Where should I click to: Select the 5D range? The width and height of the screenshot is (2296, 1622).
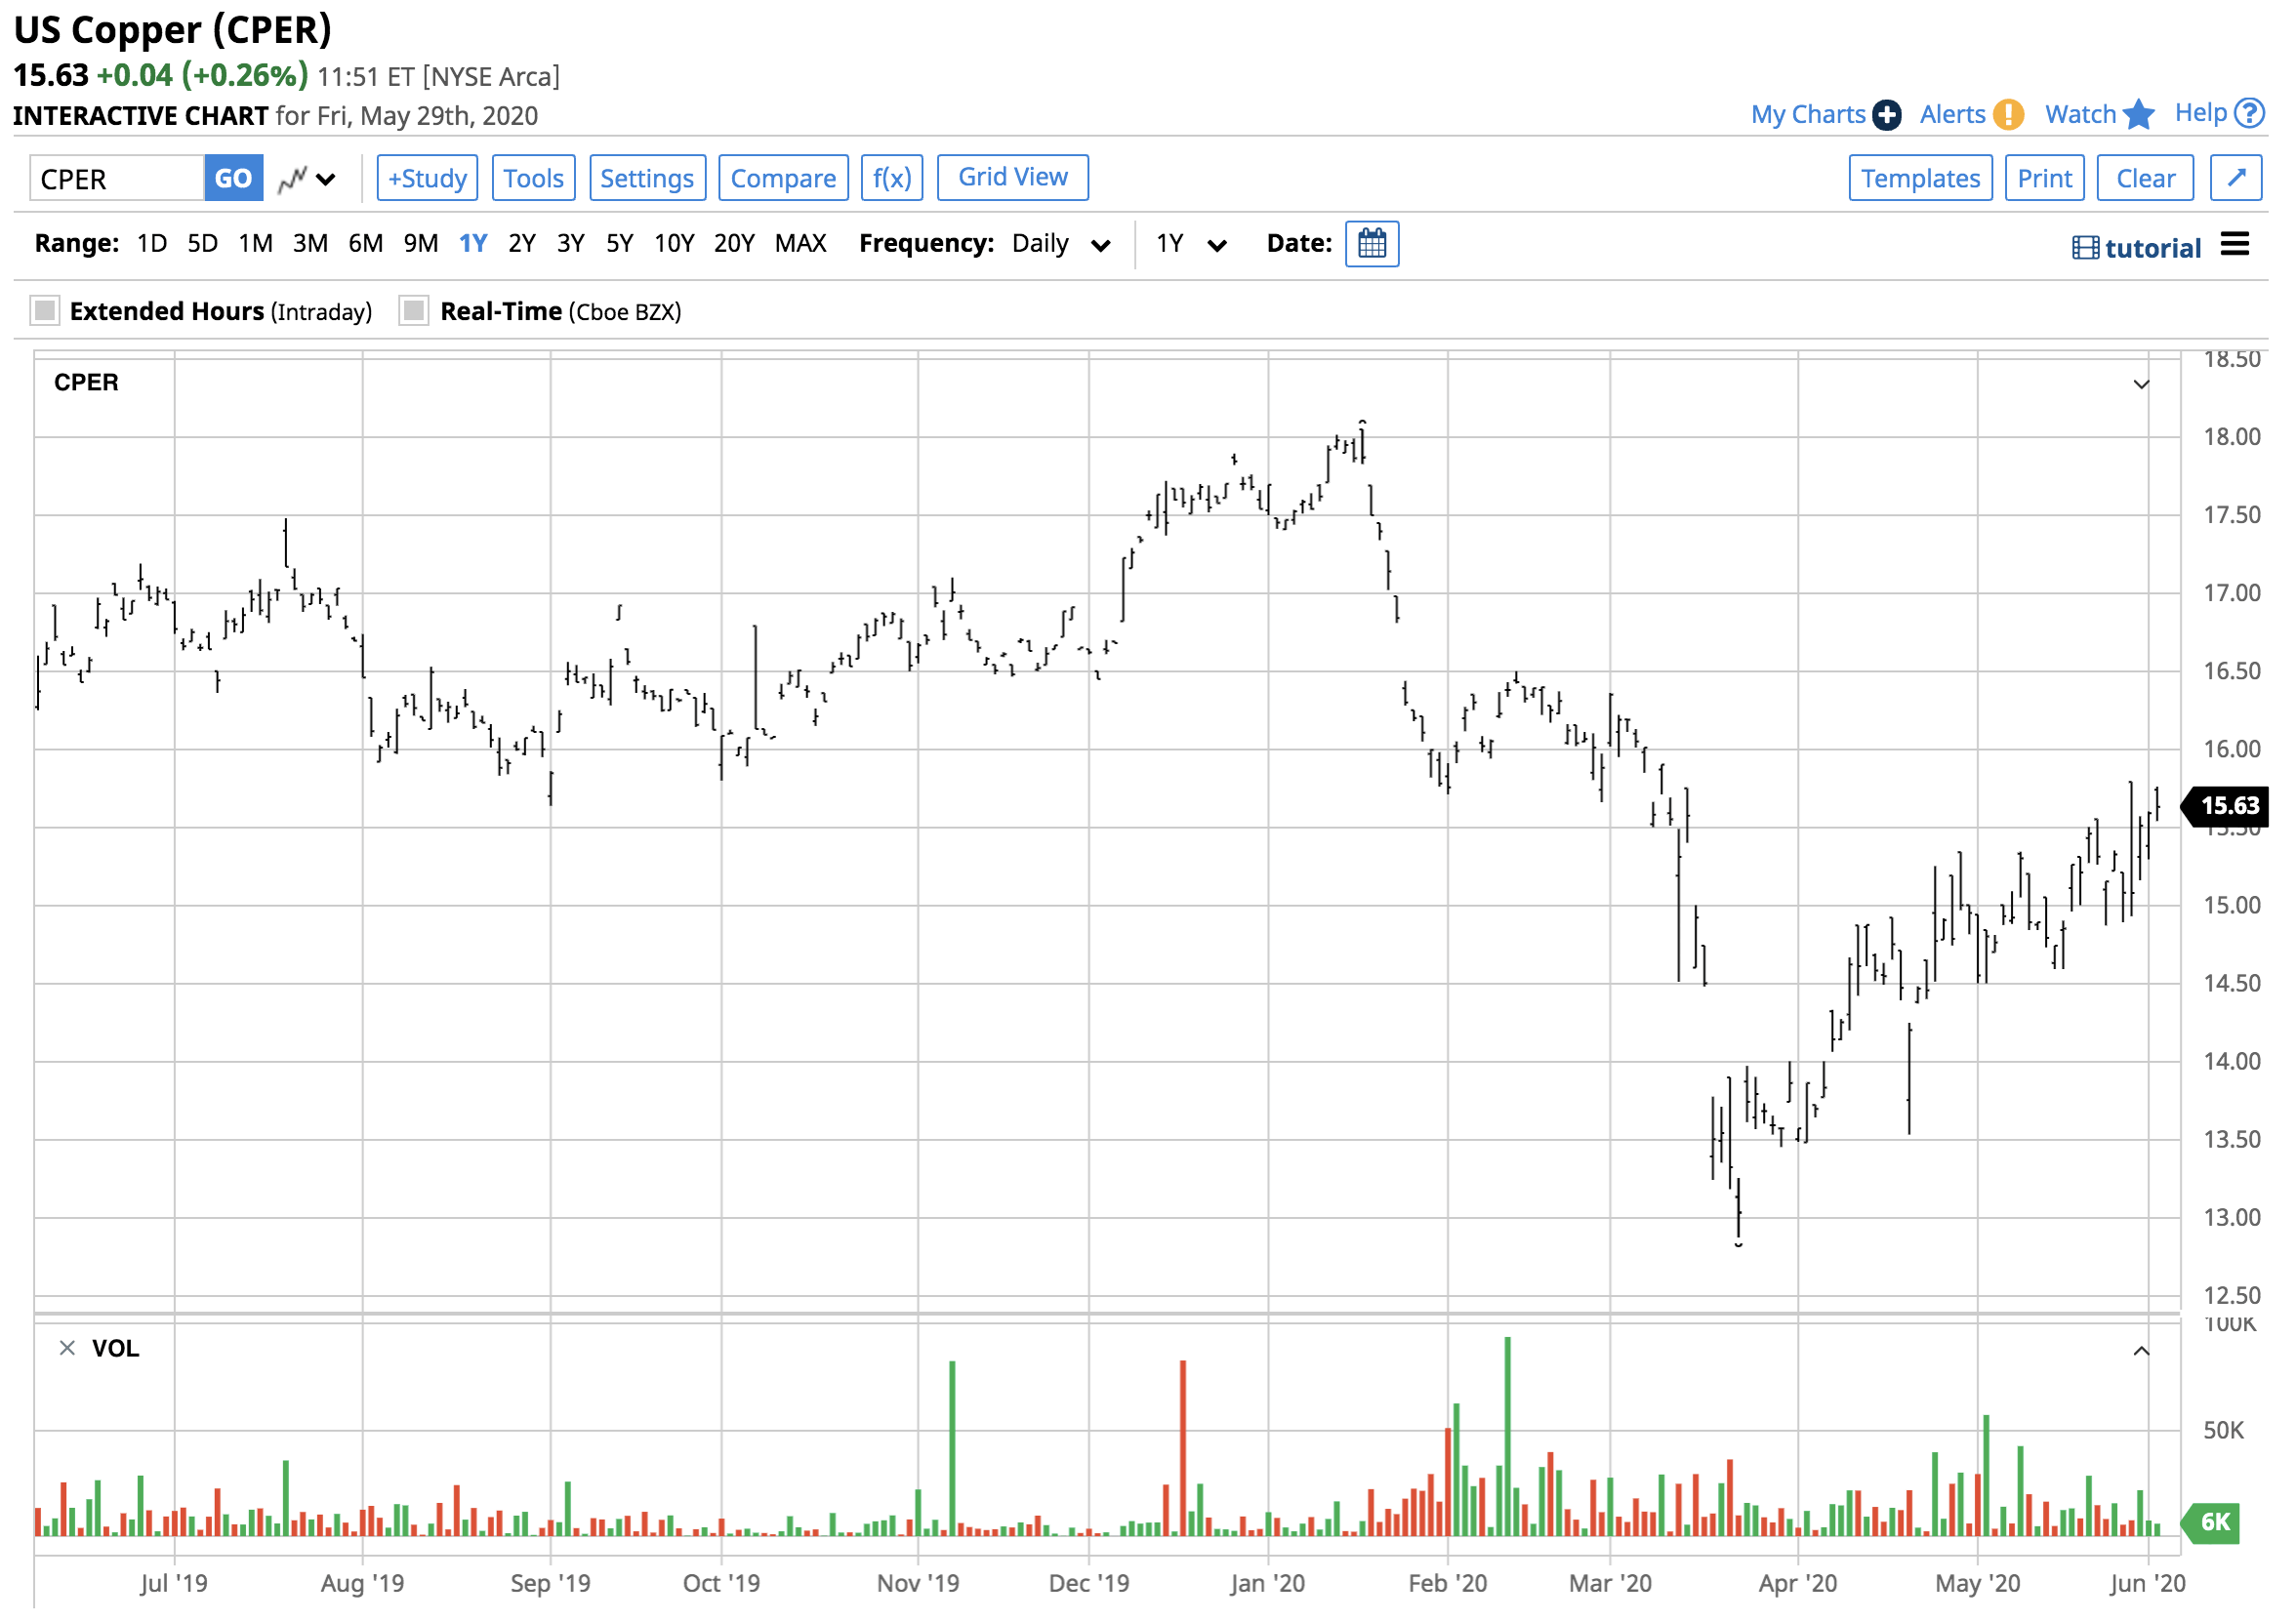point(203,244)
